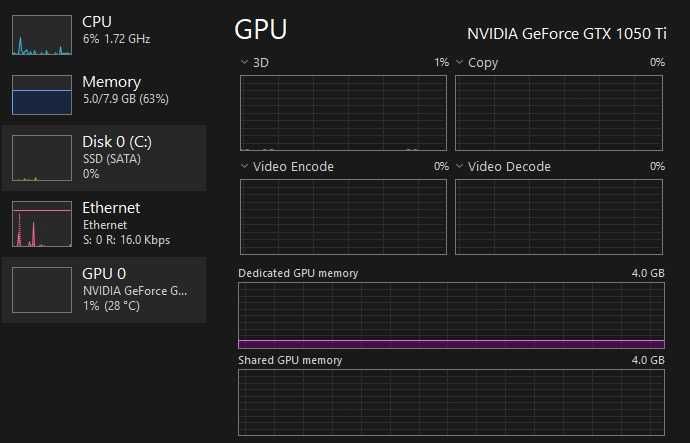The width and height of the screenshot is (690, 443).
Task: Click the CPU mini graph thumbnail
Action: 42,35
